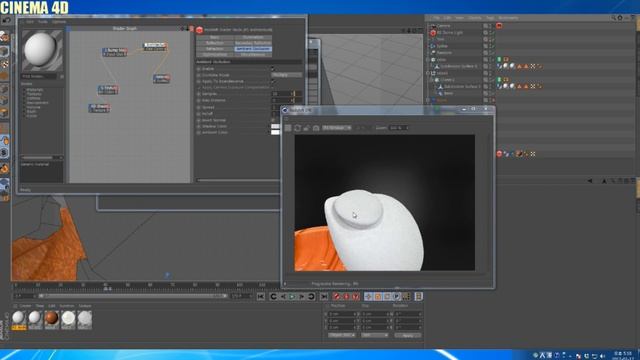640x360 pixels.
Task: Click the Find Nodes search field
Action: [40, 76]
